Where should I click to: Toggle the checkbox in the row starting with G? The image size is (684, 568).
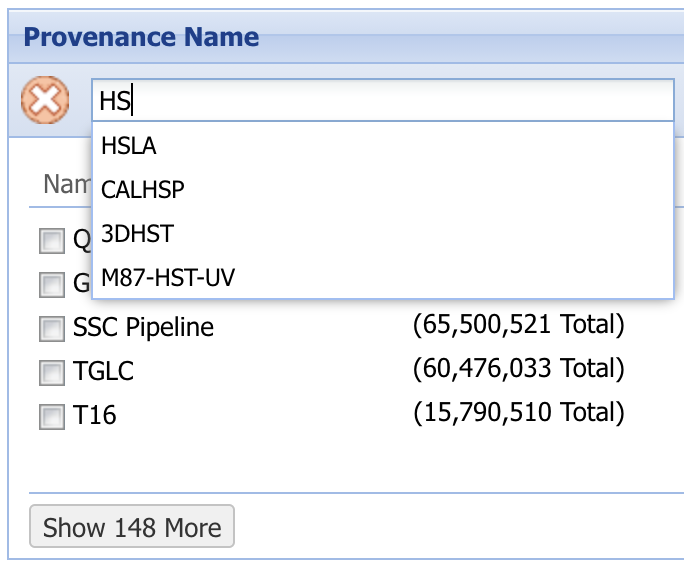(51, 285)
